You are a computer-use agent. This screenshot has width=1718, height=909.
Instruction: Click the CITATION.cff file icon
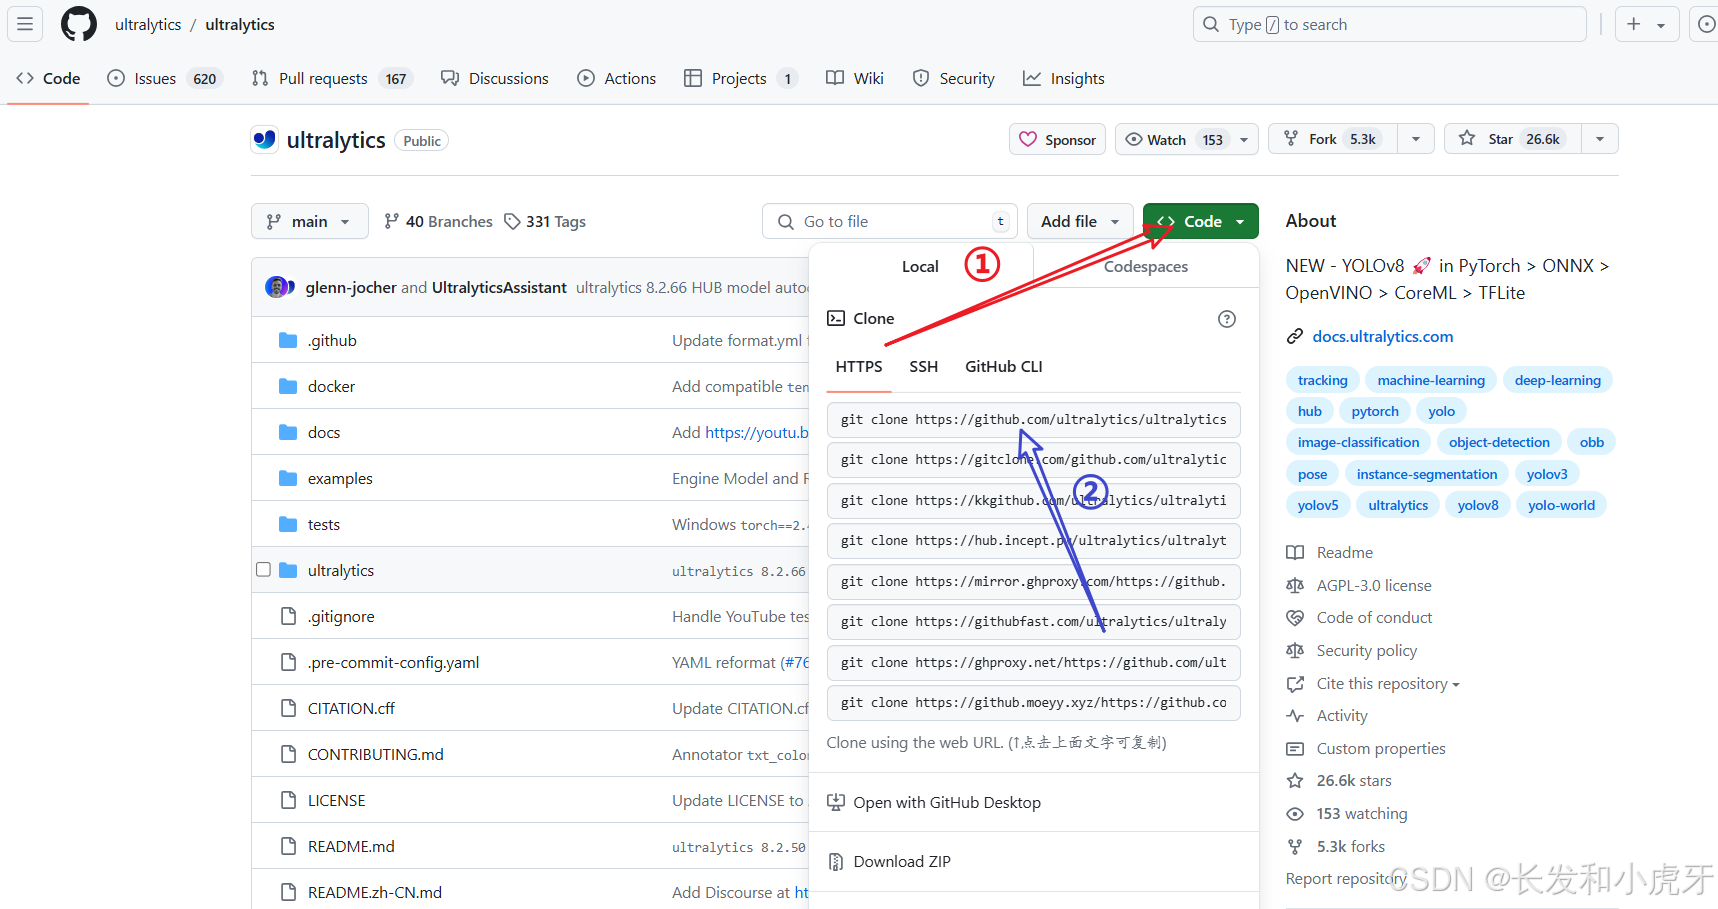click(288, 709)
